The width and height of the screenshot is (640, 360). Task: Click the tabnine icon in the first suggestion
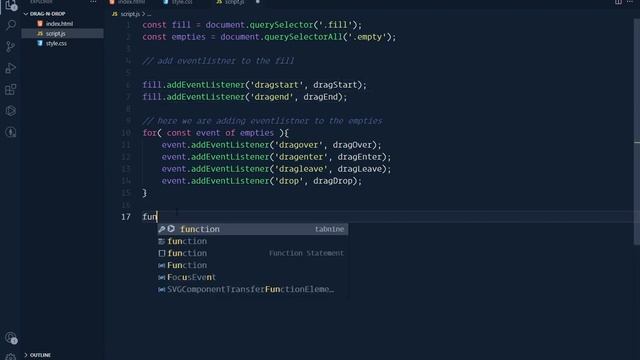tap(171, 229)
